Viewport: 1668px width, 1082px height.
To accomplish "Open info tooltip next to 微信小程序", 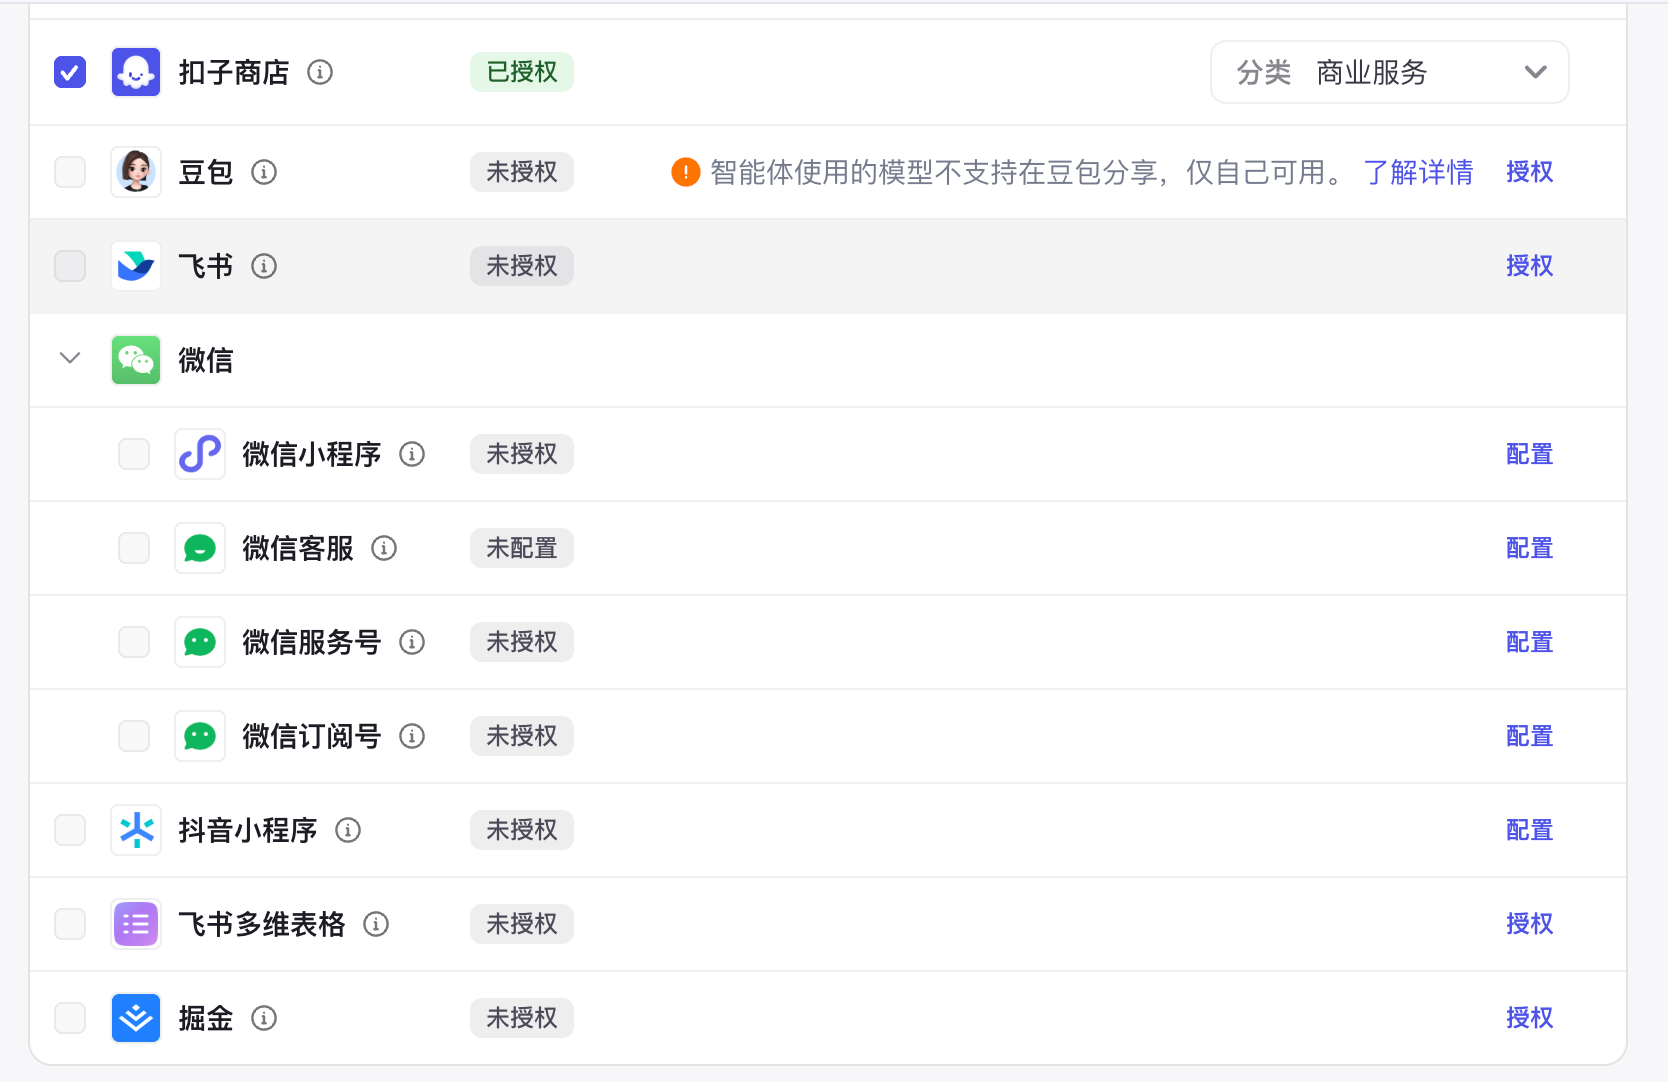I will point(412,454).
